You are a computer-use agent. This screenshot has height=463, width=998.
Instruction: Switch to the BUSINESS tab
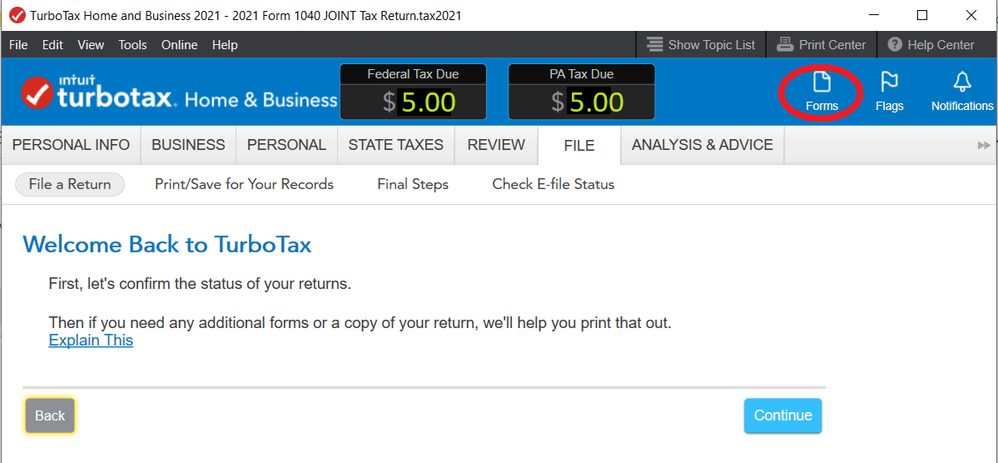tap(188, 145)
